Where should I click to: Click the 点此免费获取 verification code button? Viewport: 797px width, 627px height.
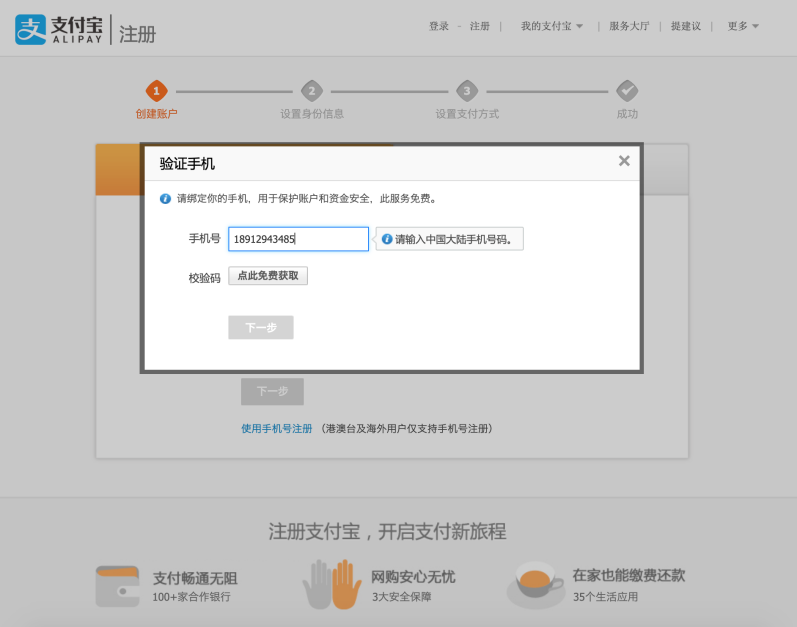coord(268,276)
